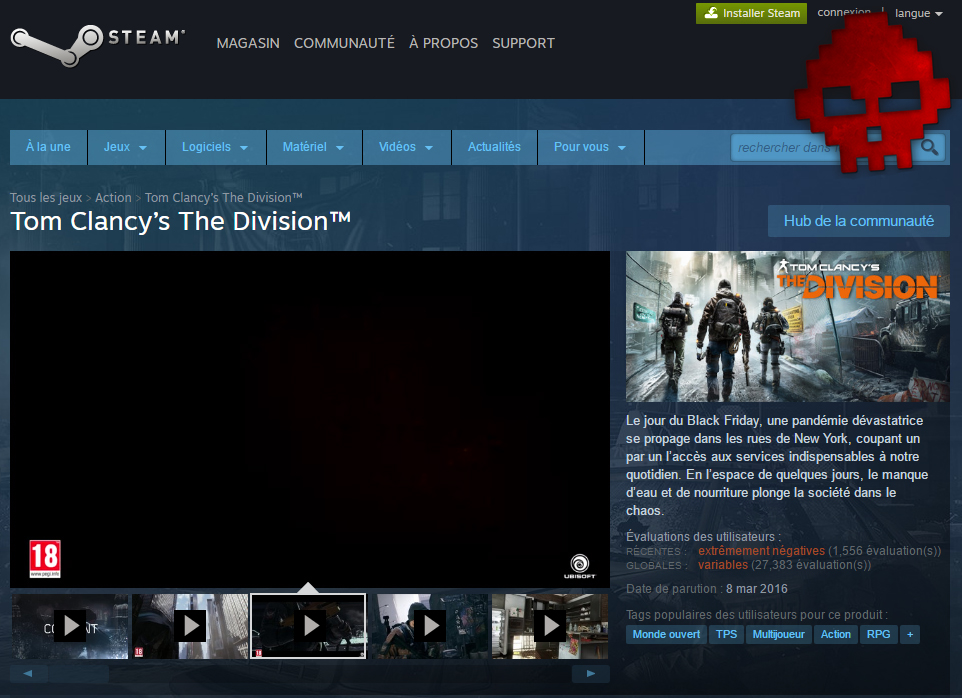Expand the Pour vous dropdown
962x698 pixels.
click(590, 146)
